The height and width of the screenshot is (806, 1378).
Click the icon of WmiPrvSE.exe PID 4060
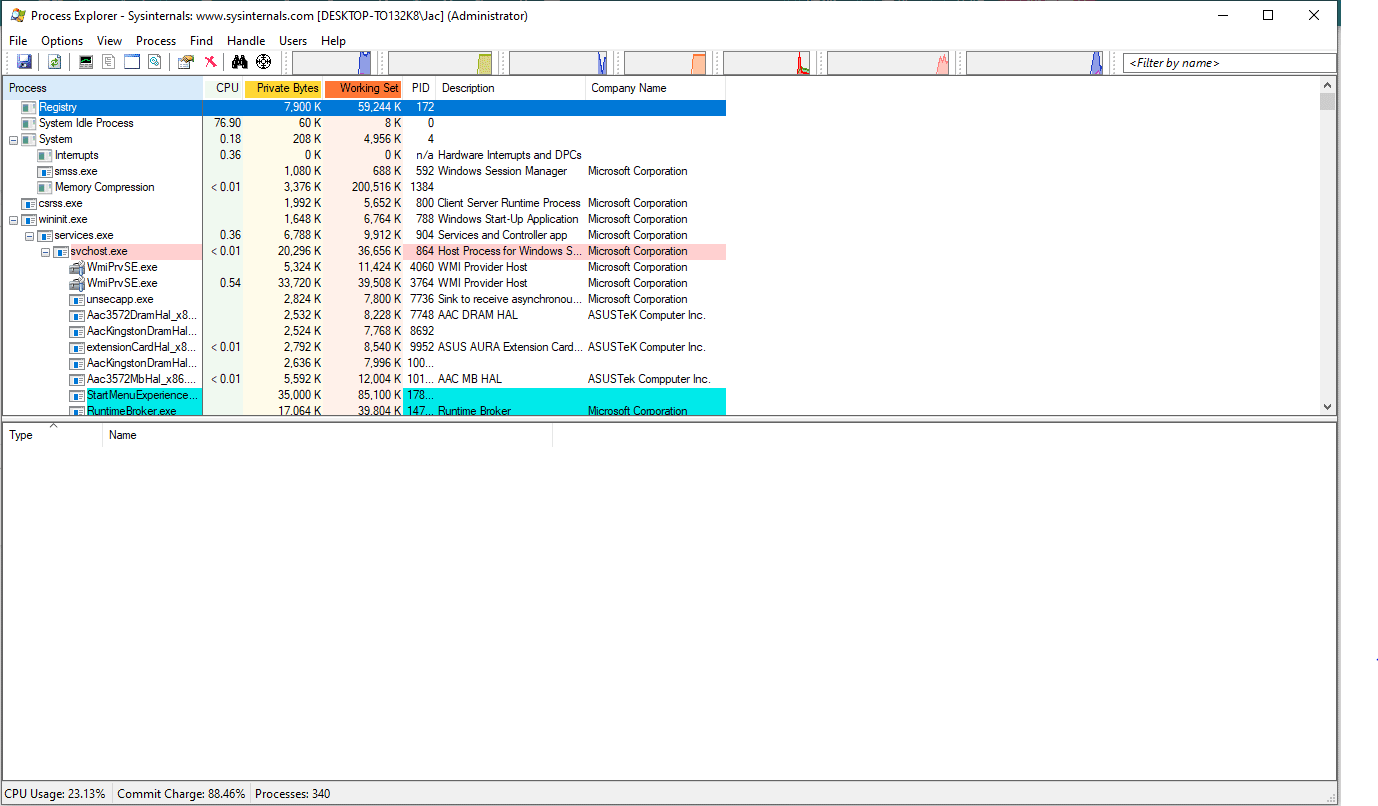coord(77,267)
